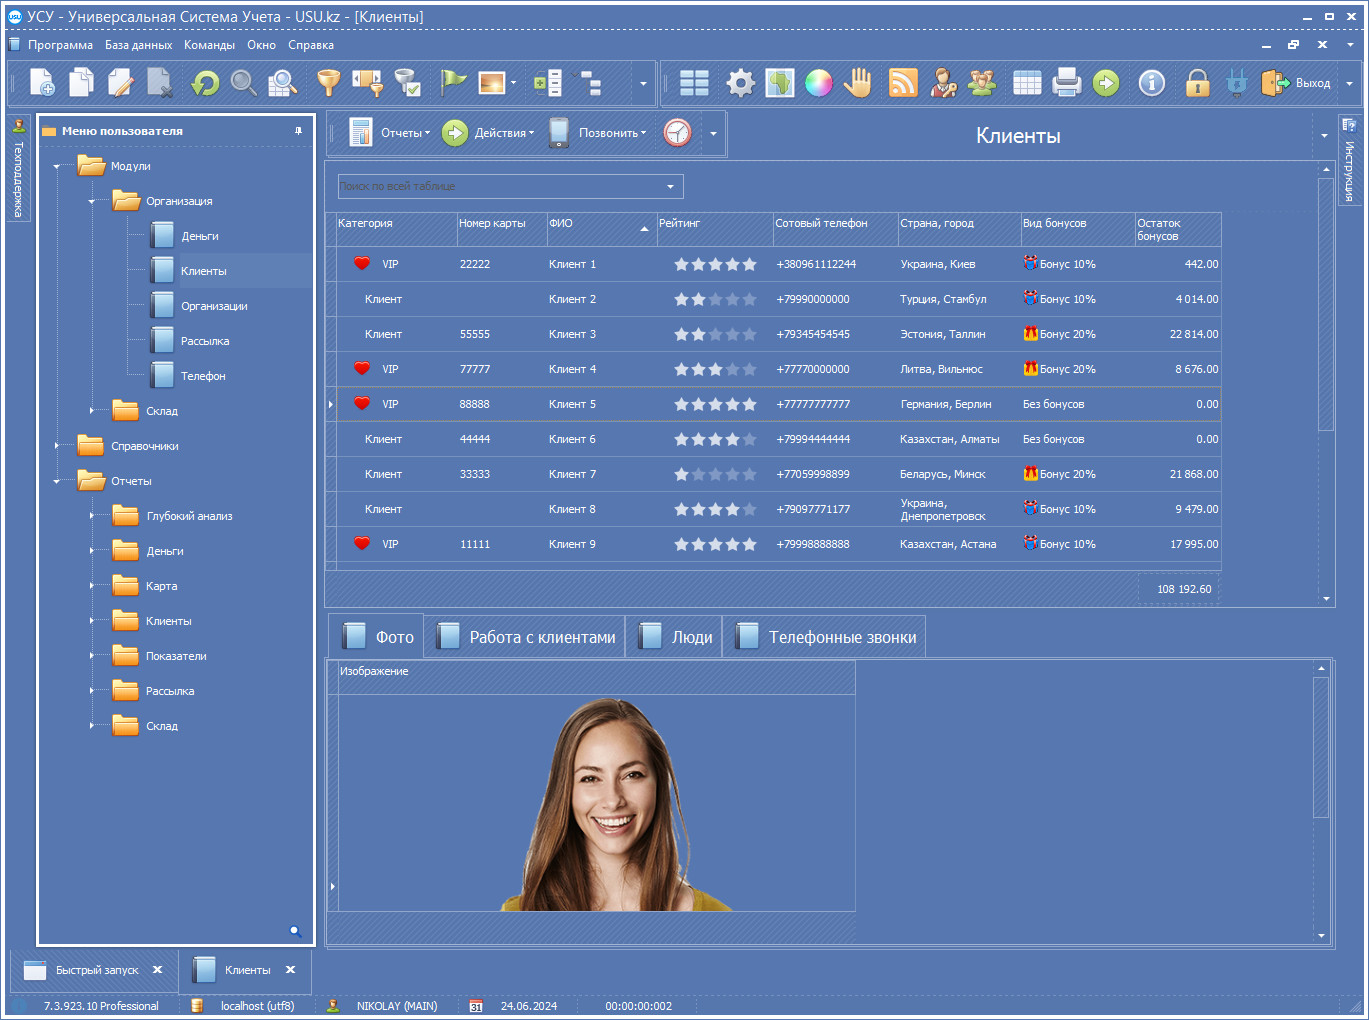This screenshot has height=1020, width=1369.
Task: Click the padlock lock icon
Action: click(x=1196, y=83)
